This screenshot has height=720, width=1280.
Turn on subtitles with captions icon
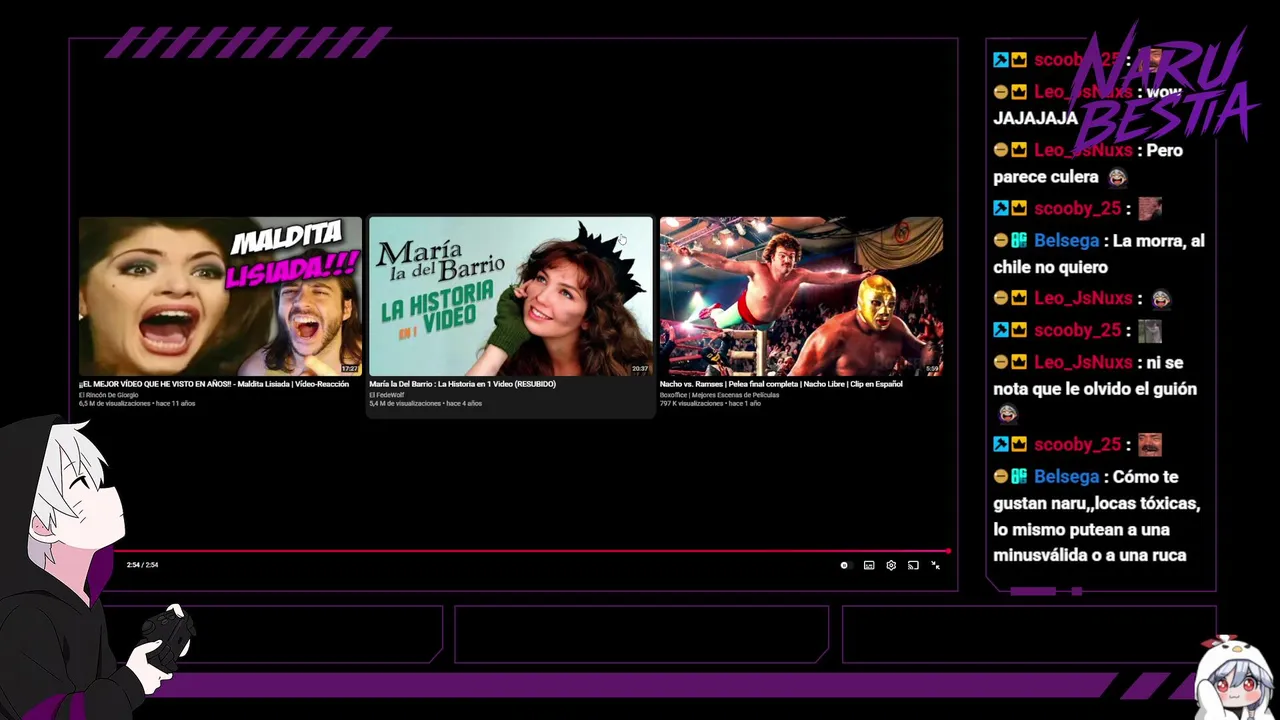coord(869,565)
